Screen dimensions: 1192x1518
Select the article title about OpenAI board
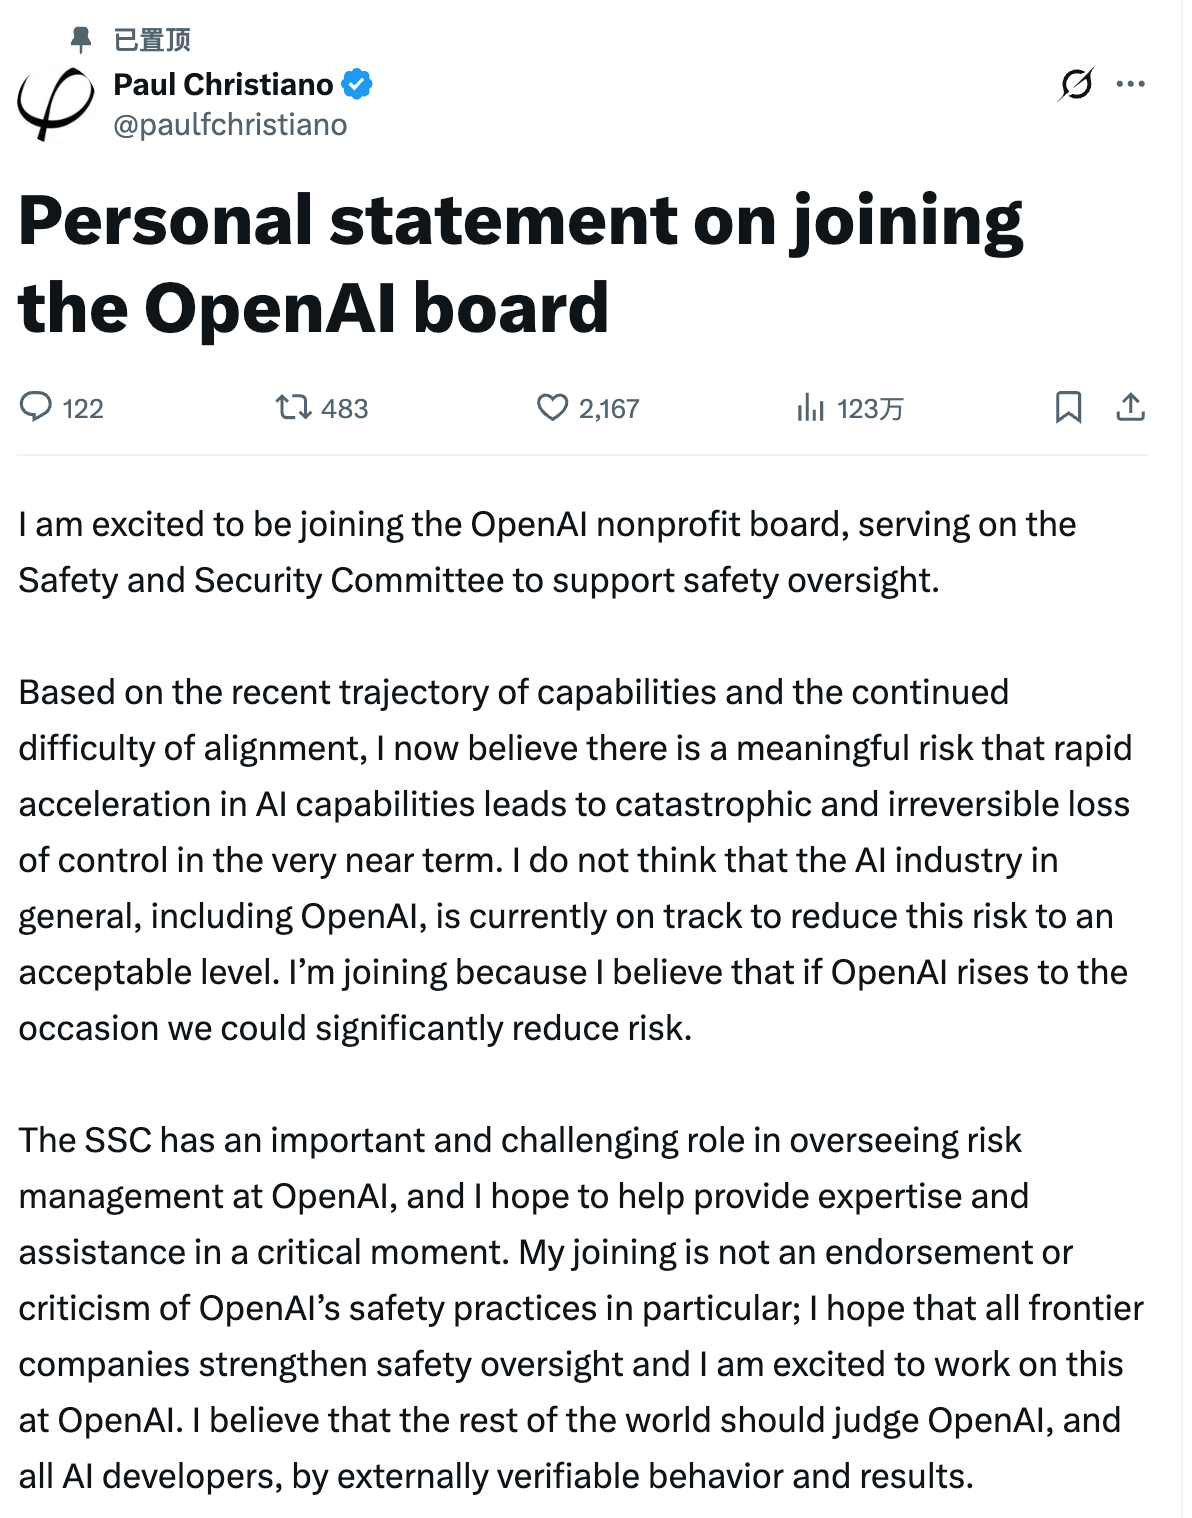point(520,263)
